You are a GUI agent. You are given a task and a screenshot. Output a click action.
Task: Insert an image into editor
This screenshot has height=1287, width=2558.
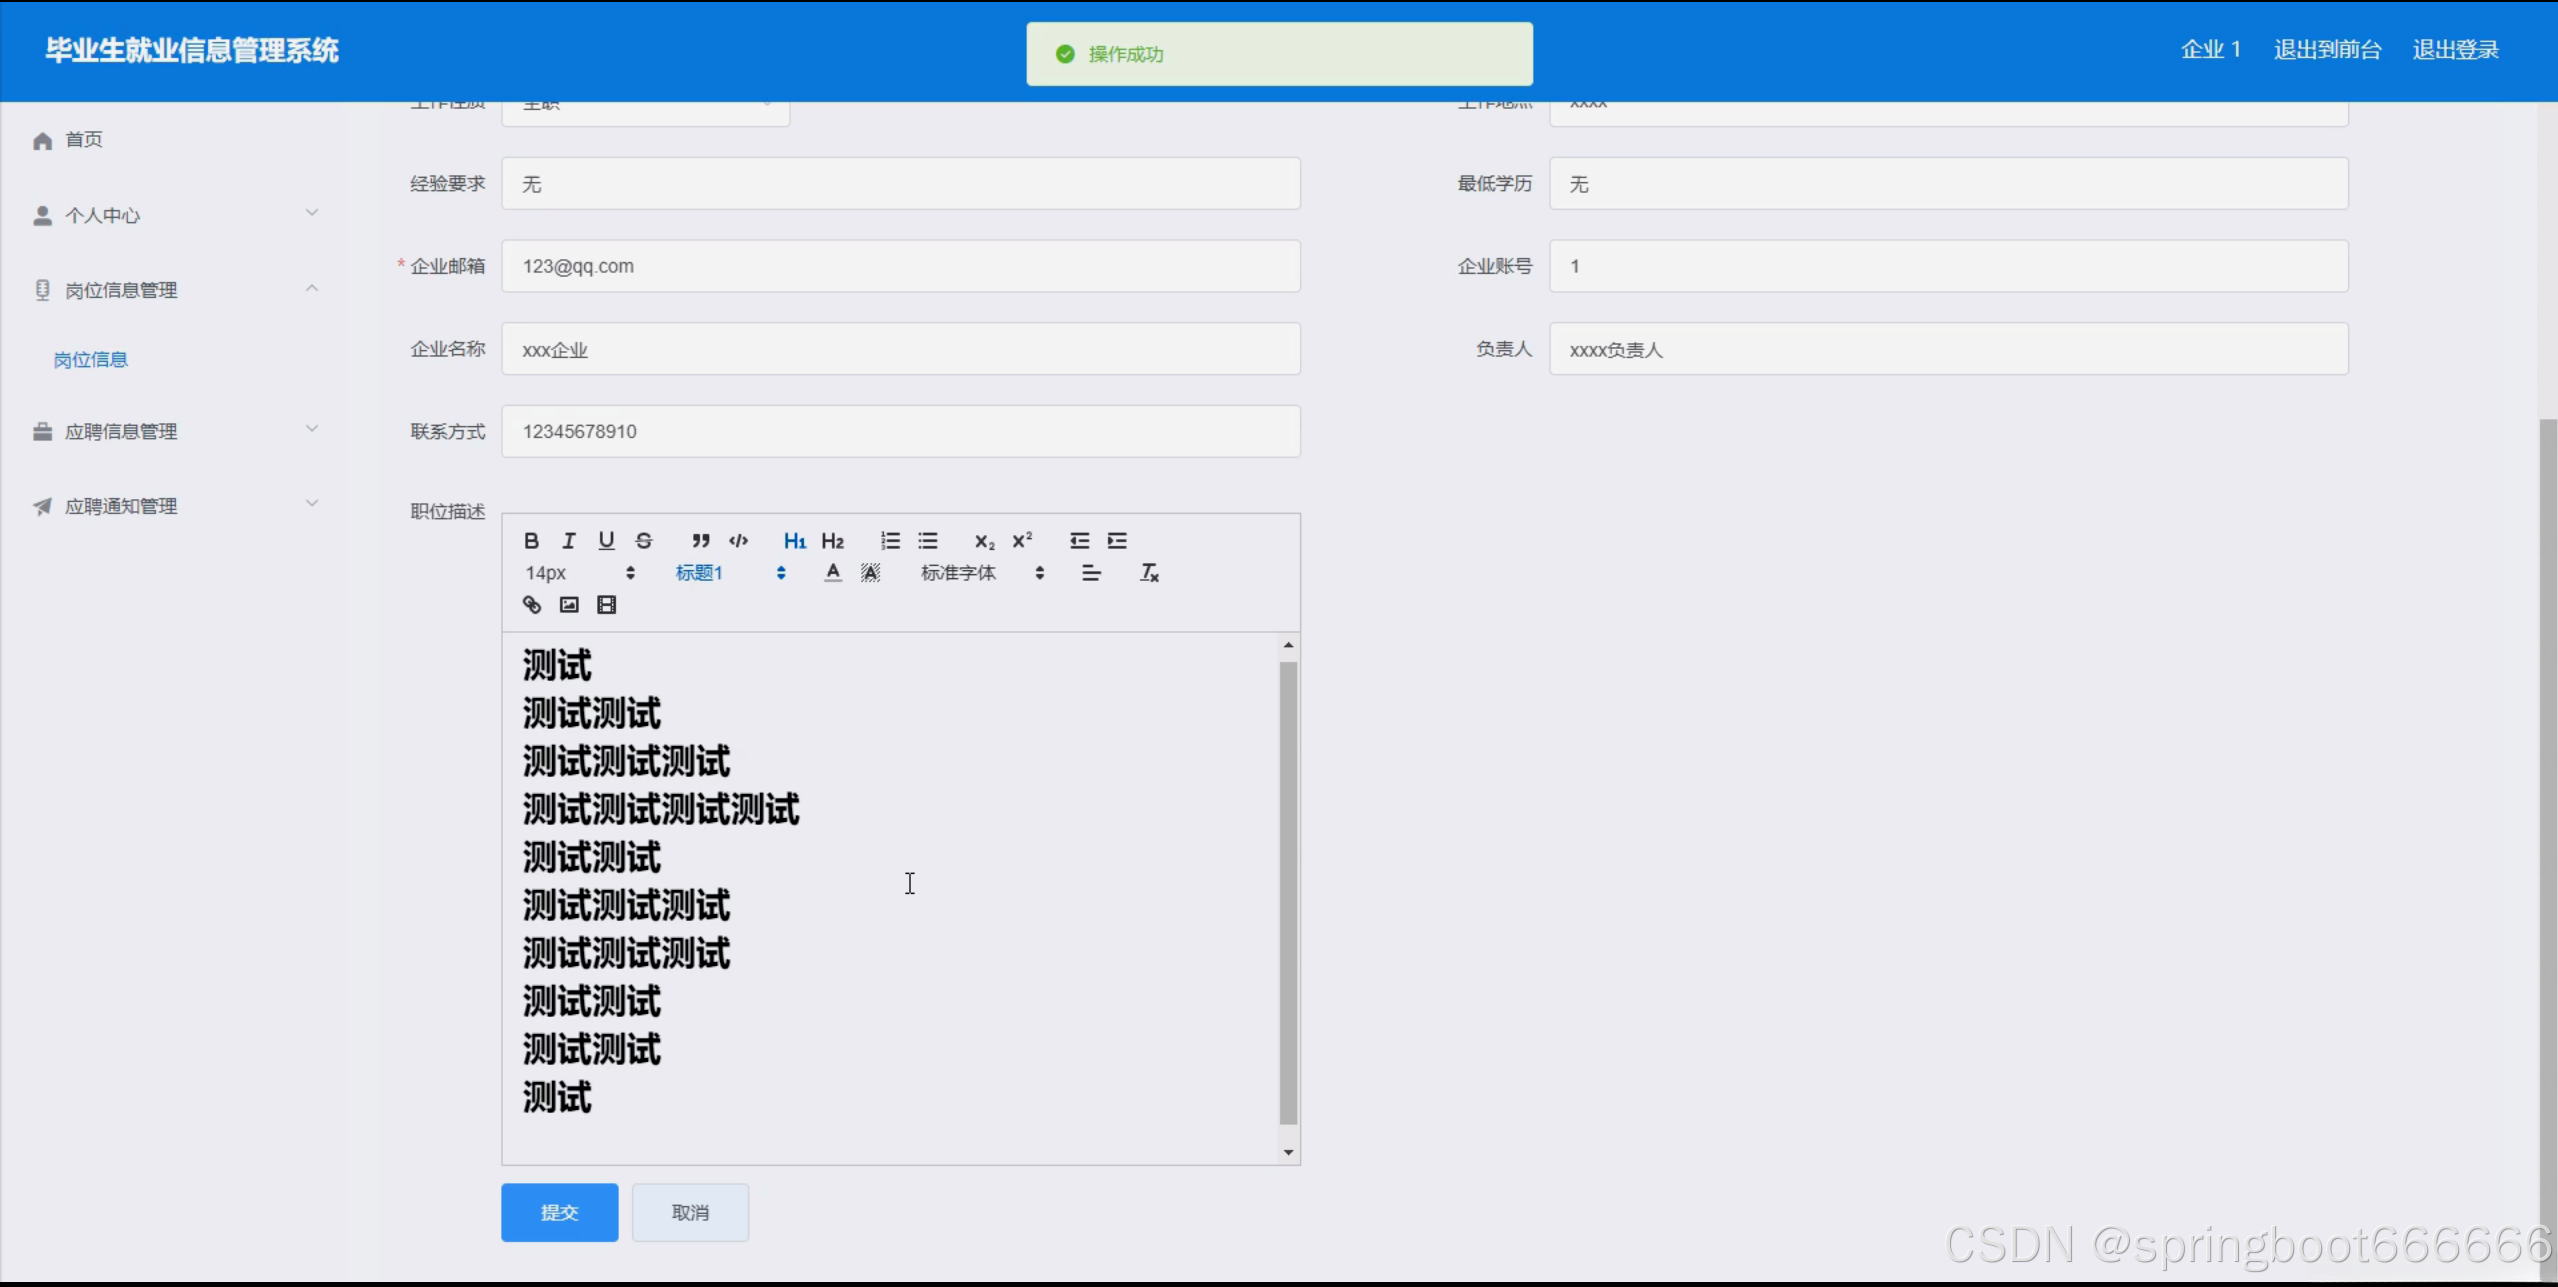tap(569, 605)
